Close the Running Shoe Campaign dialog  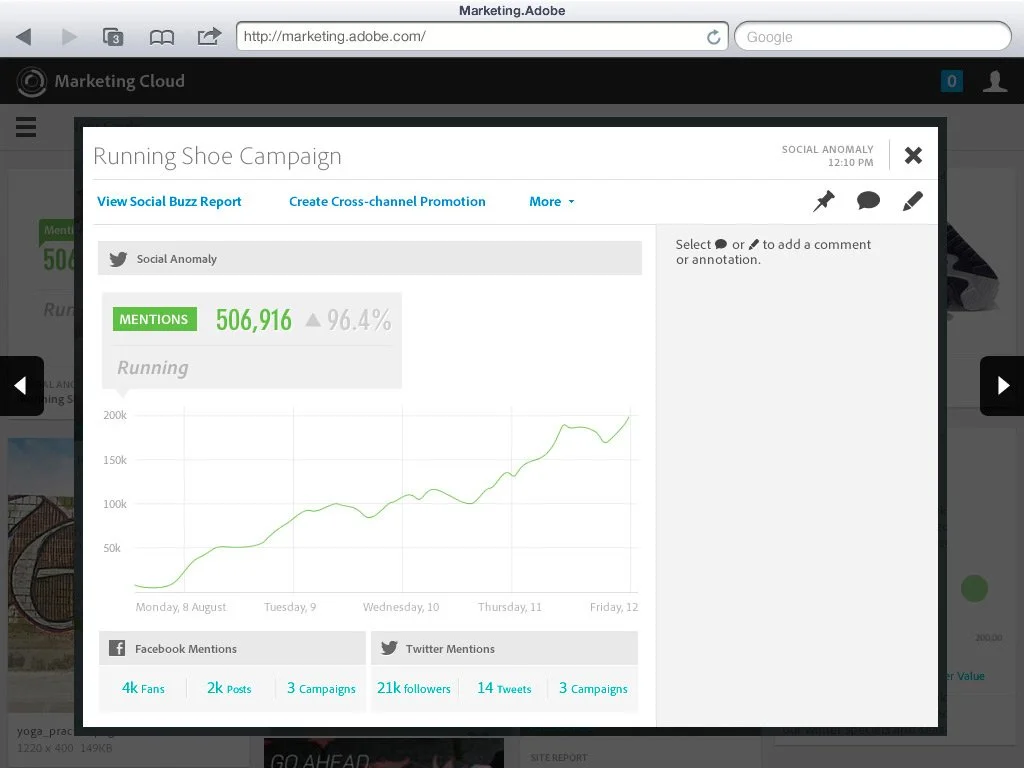pos(913,155)
